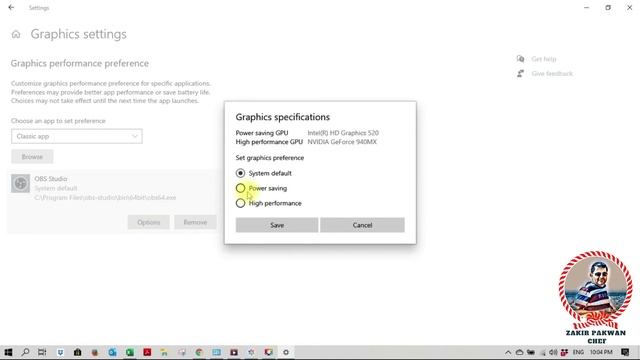Open the clock showing 10:04 PM

601,352
